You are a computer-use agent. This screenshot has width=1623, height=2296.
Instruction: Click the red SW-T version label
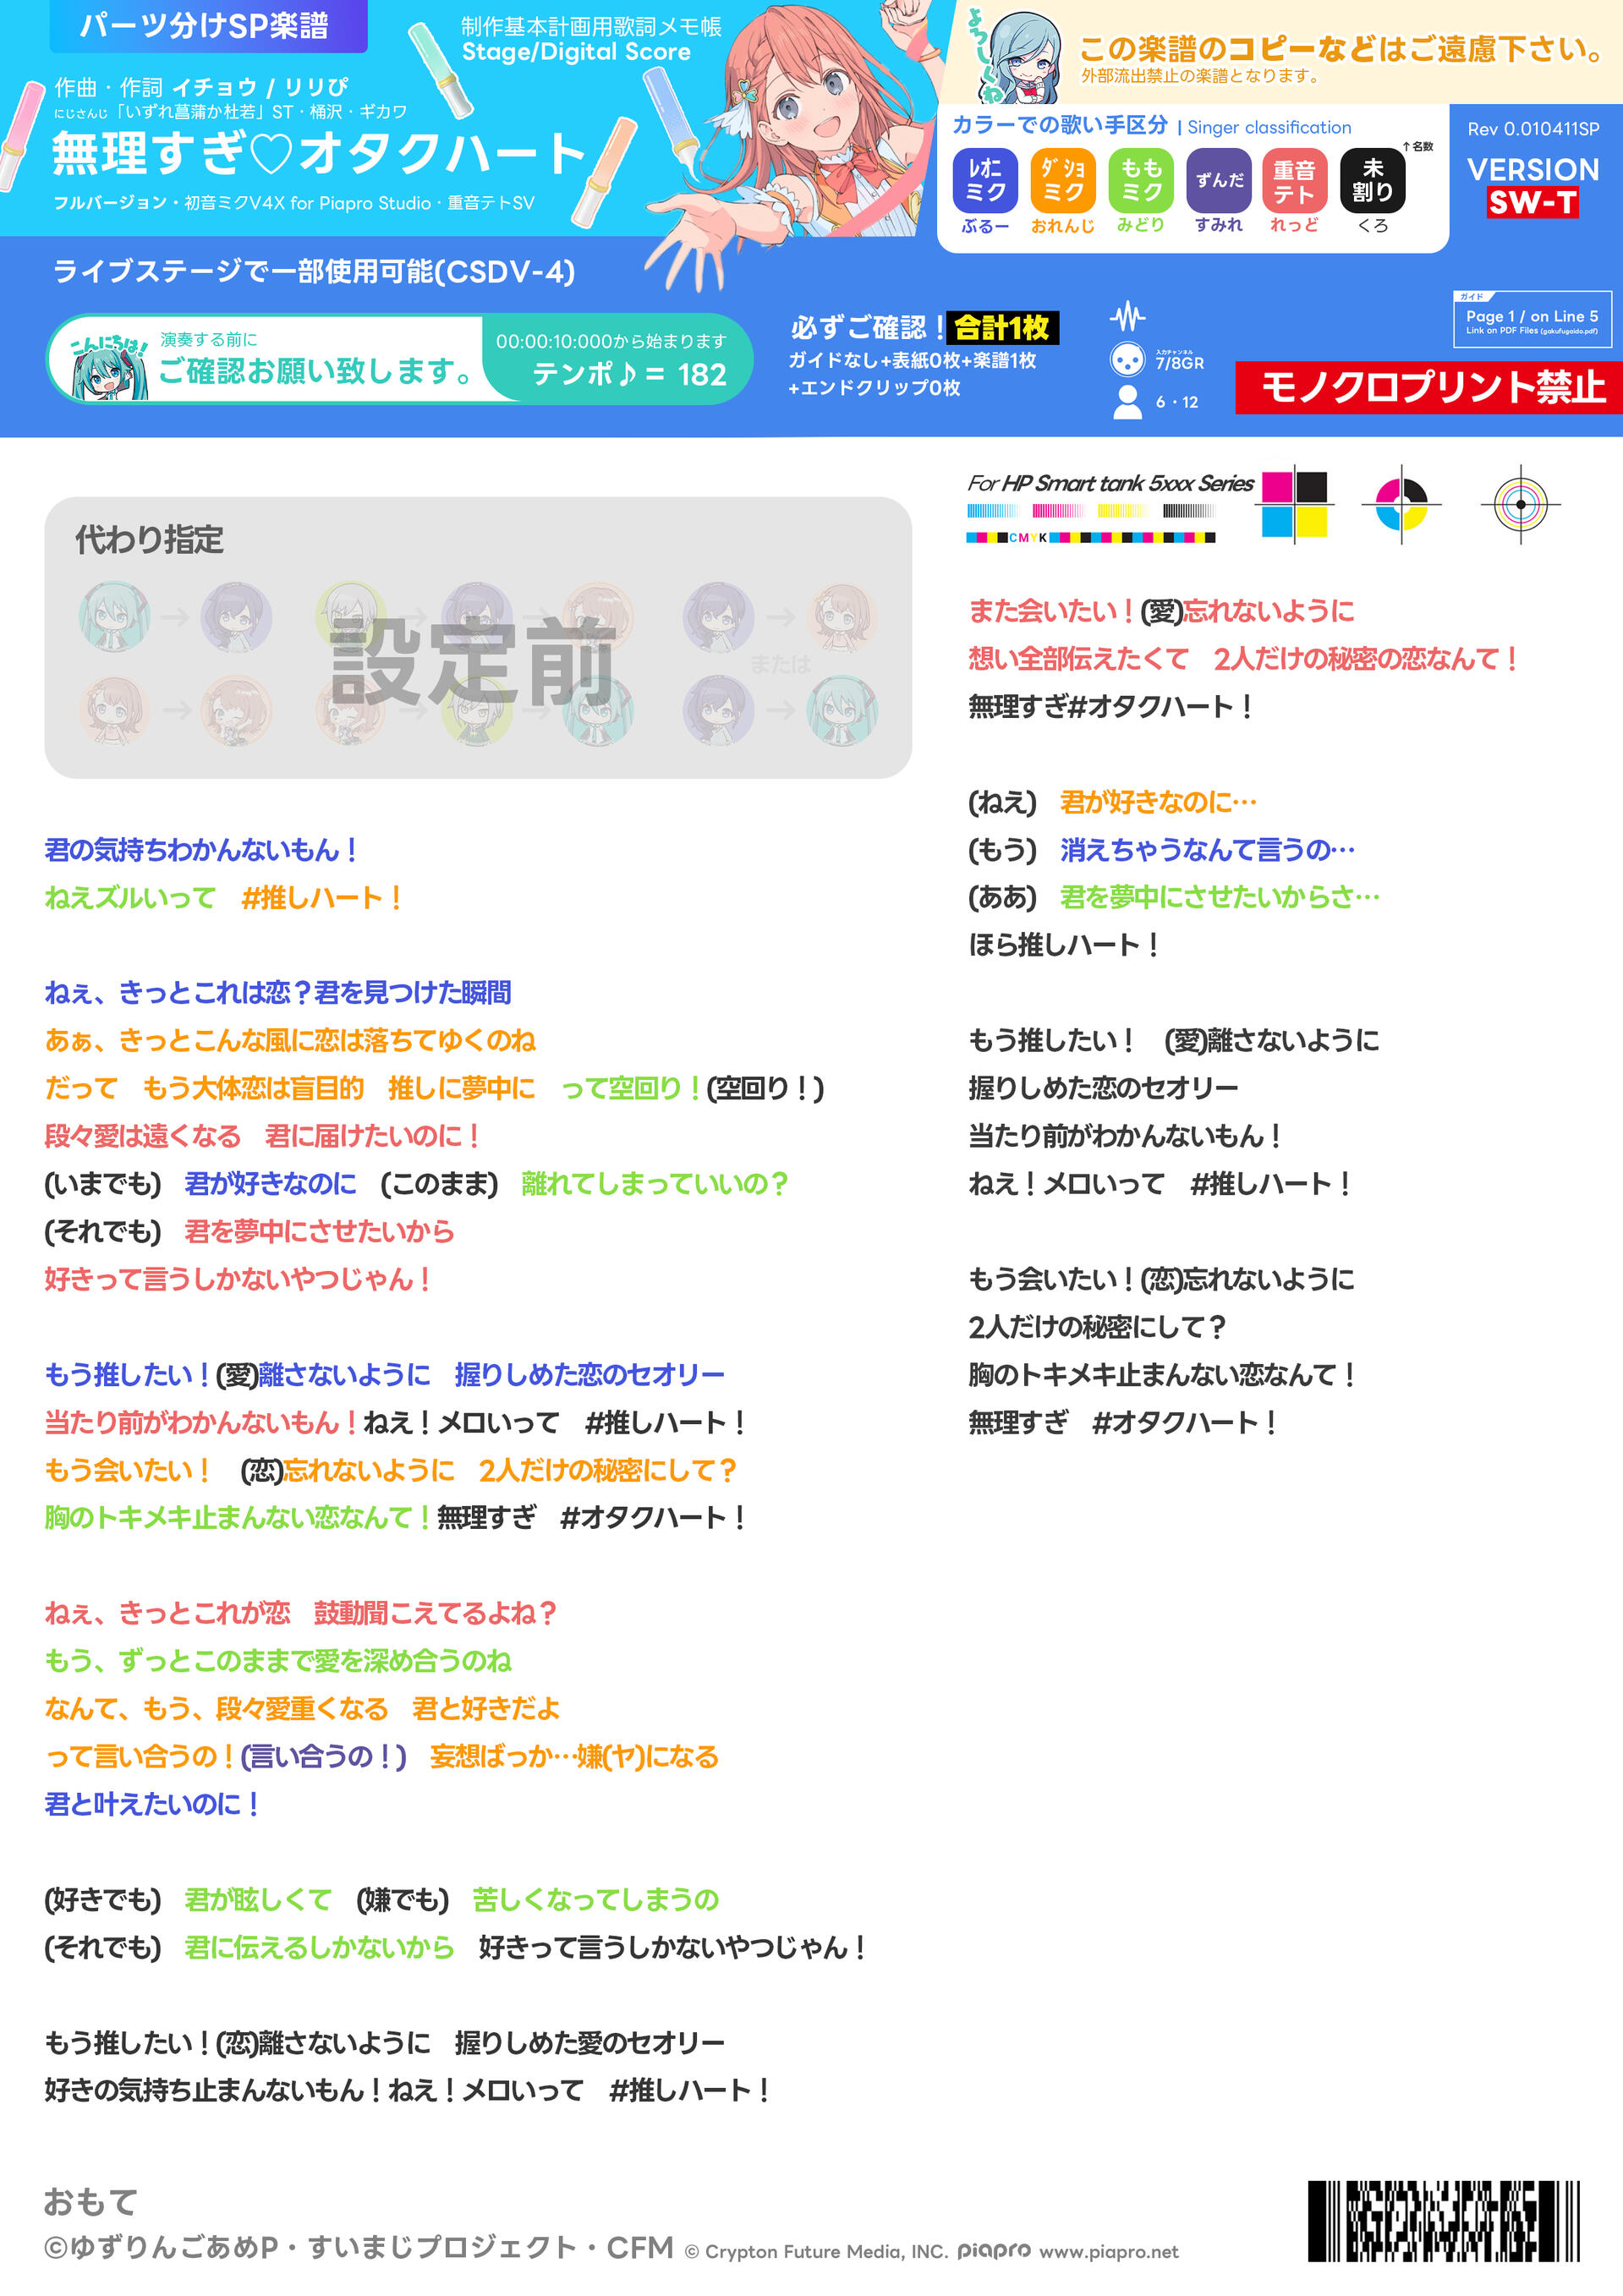tap(1532, 203)
